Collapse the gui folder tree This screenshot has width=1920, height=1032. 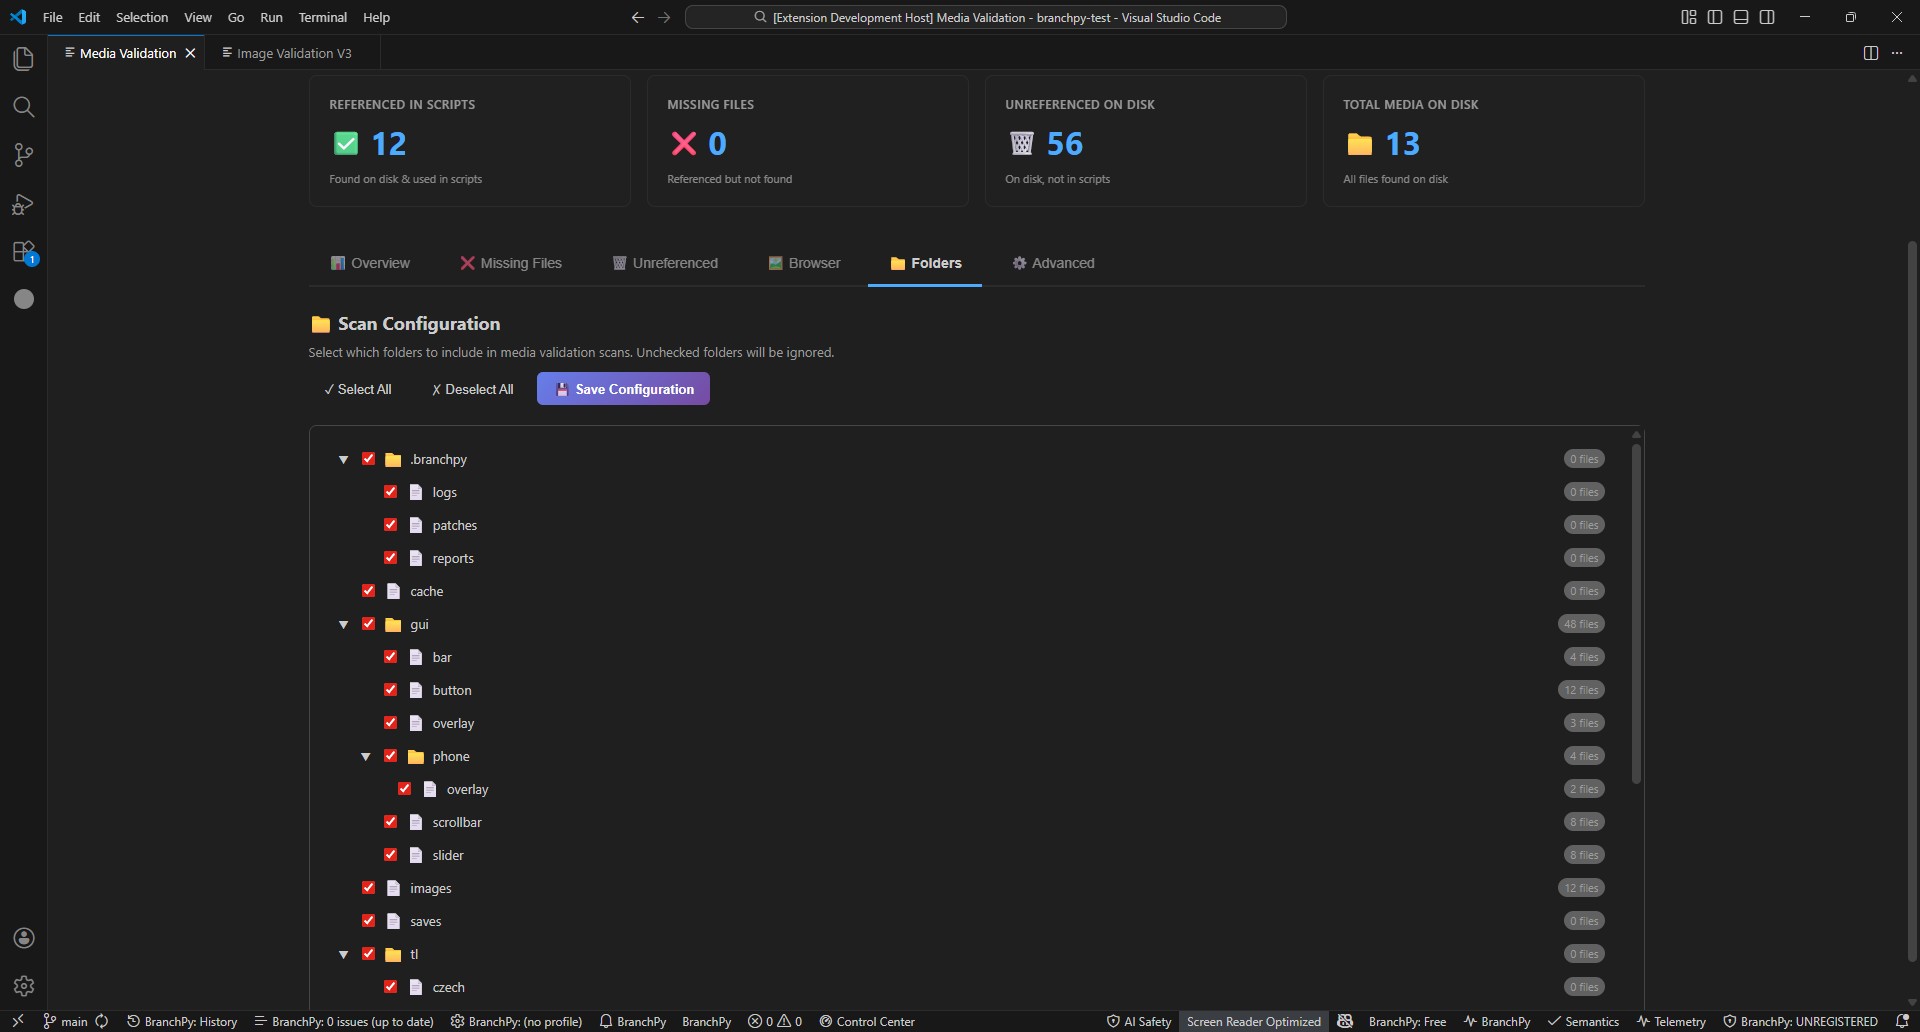point(343,624)
